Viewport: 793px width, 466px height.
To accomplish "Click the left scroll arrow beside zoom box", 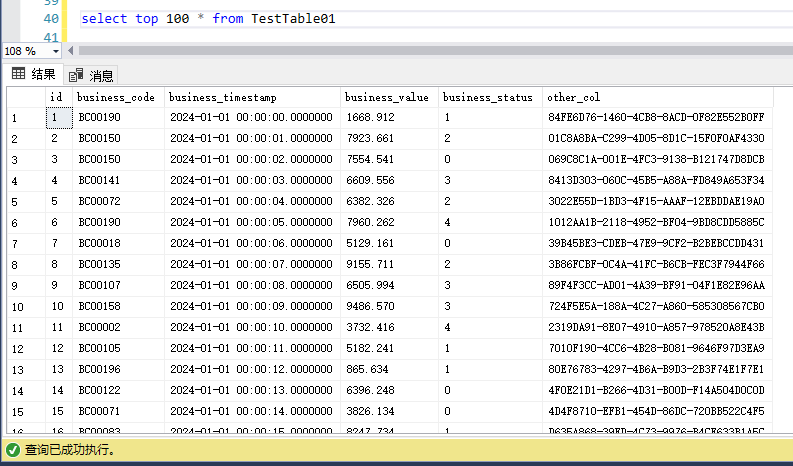I will tap(70, 50).
